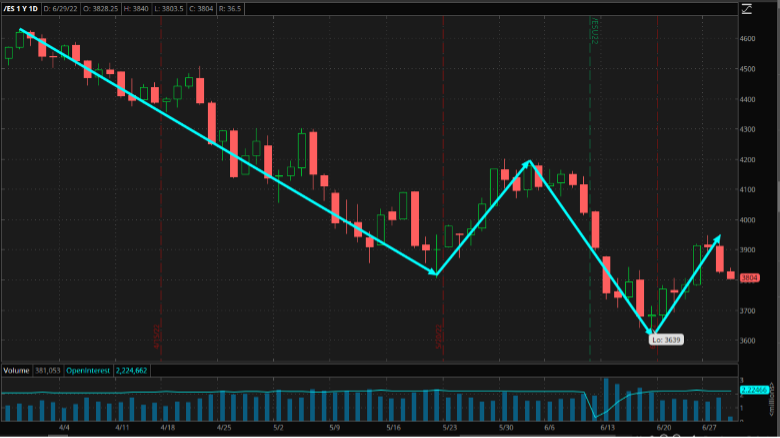Select the low price L: 3803.5
Image resolution: width=780 pixels, height=438 pixels.
coord(169,9)
